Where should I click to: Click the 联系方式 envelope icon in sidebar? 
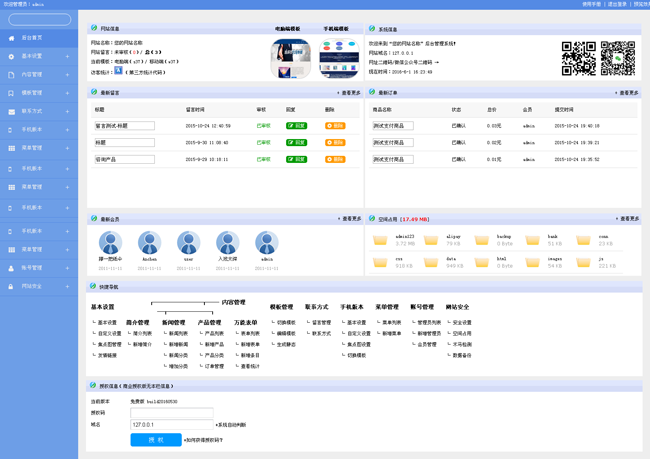12,111
